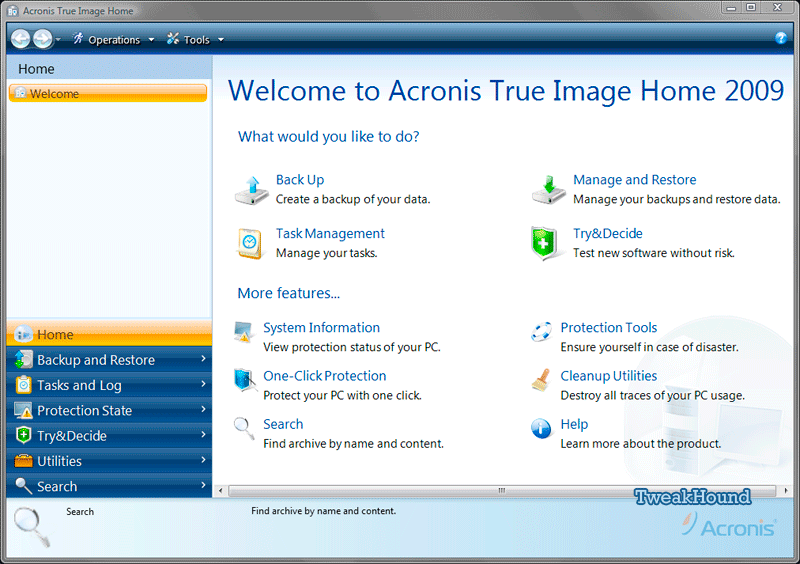
Task: Click the Cleanup Utilities brush icon
Action: click(541, 380)
